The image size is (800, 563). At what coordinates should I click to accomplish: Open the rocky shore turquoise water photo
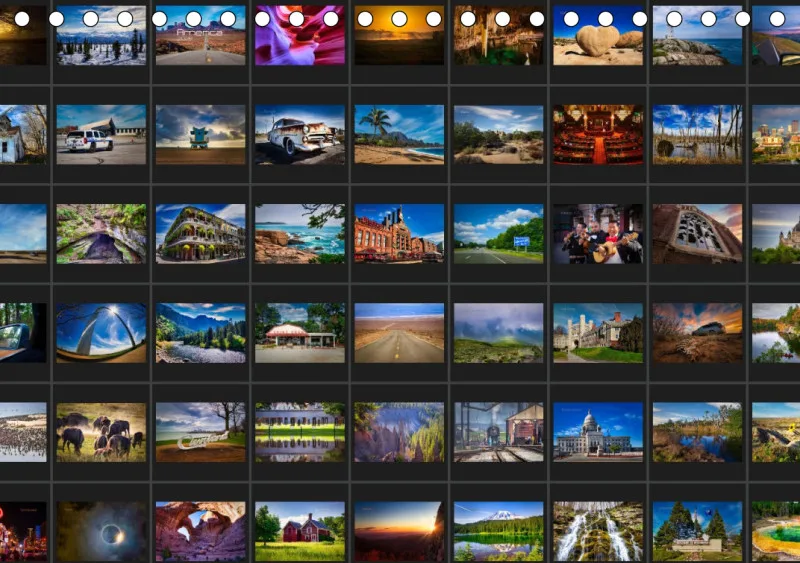point(300,234)
